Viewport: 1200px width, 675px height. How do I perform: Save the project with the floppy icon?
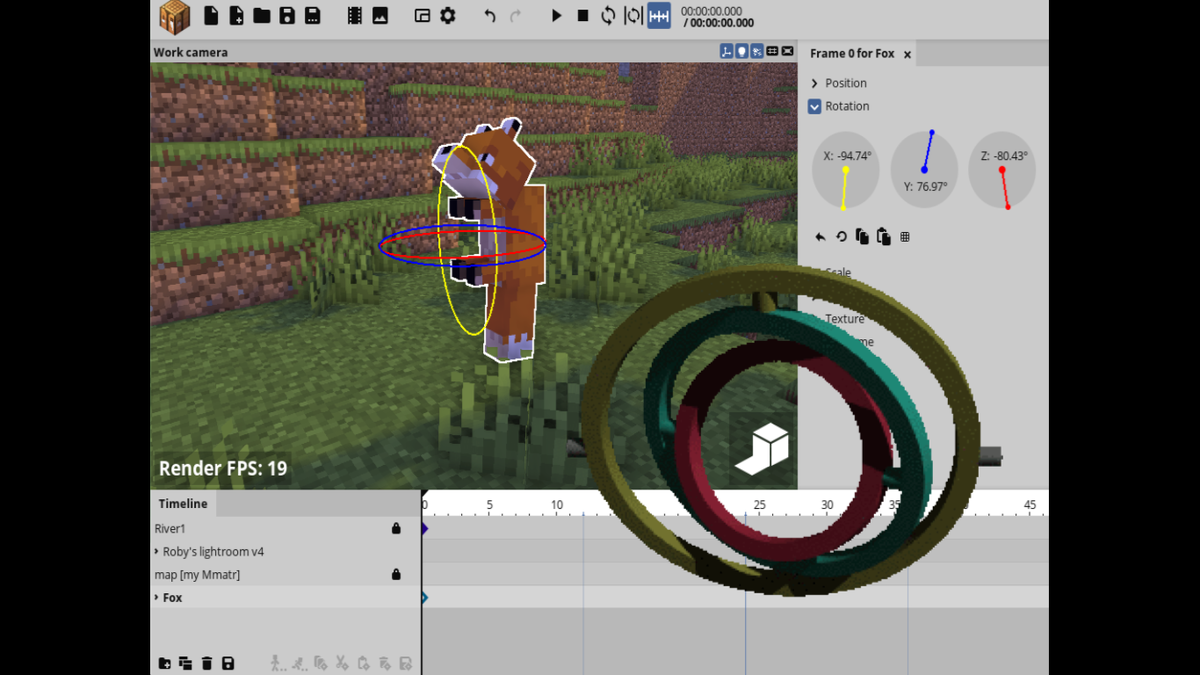[x=287, y=16]
